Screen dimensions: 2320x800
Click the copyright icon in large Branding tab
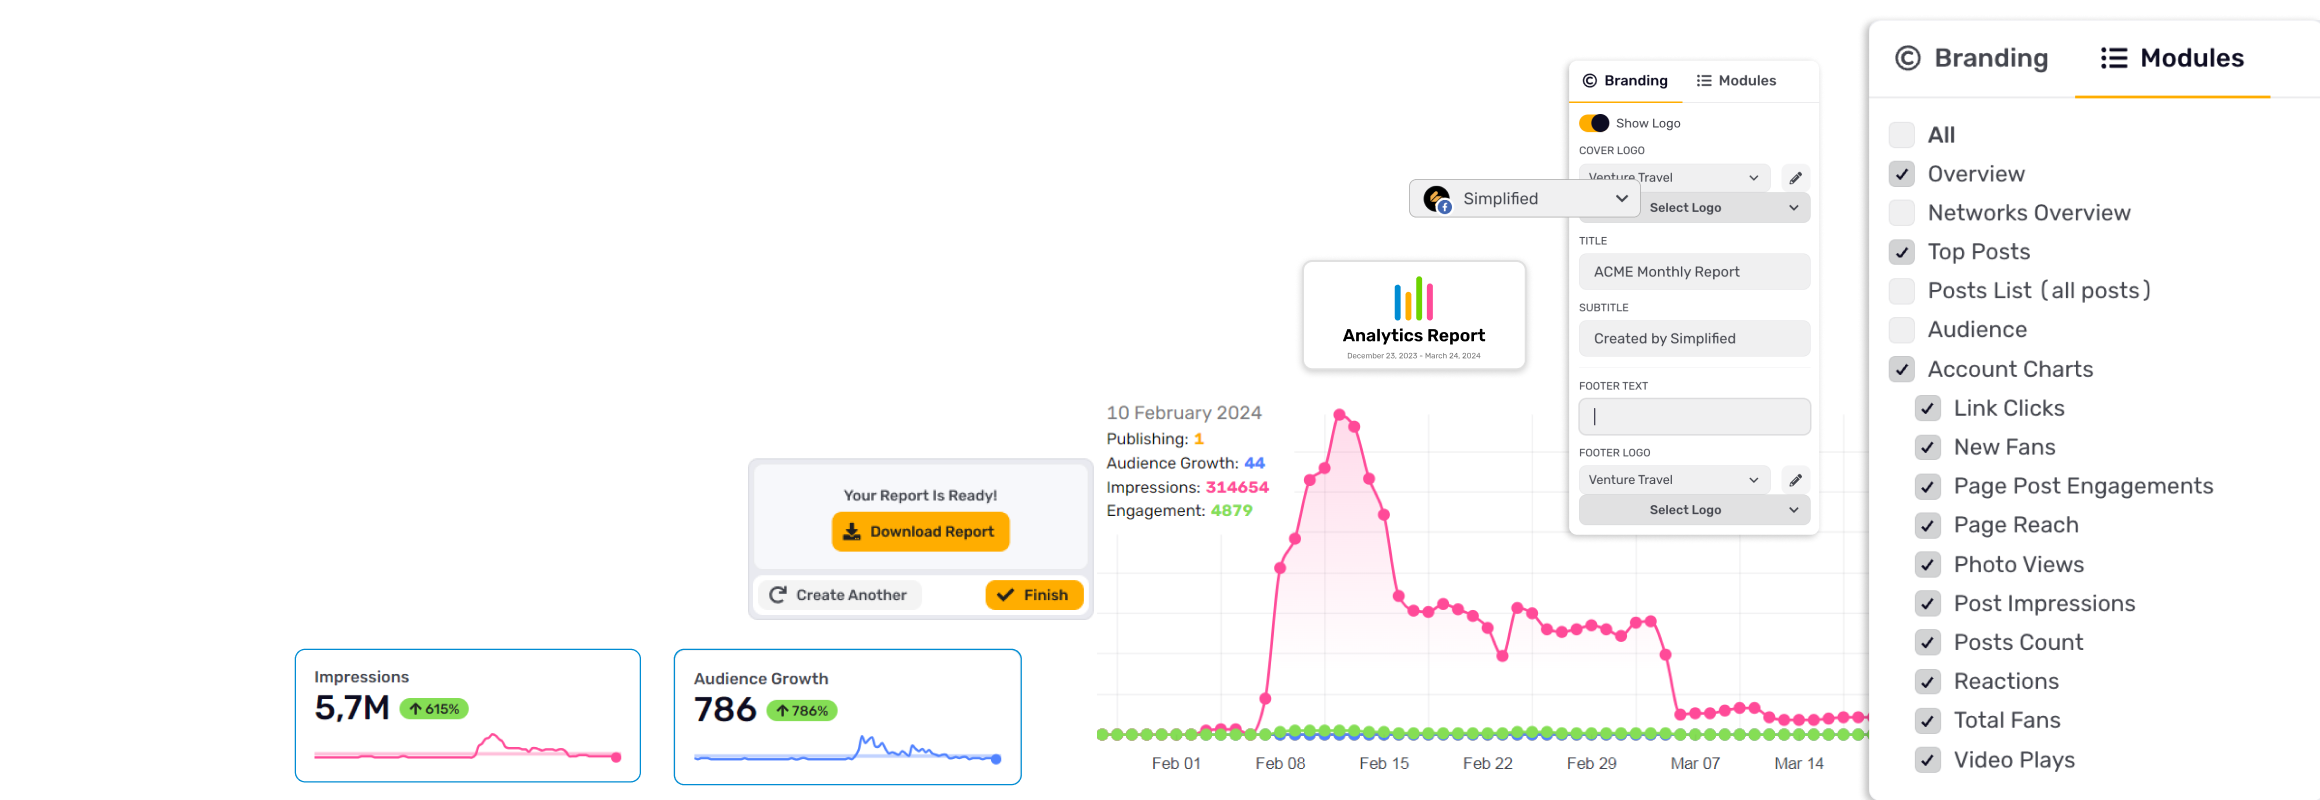[1908, 58]
